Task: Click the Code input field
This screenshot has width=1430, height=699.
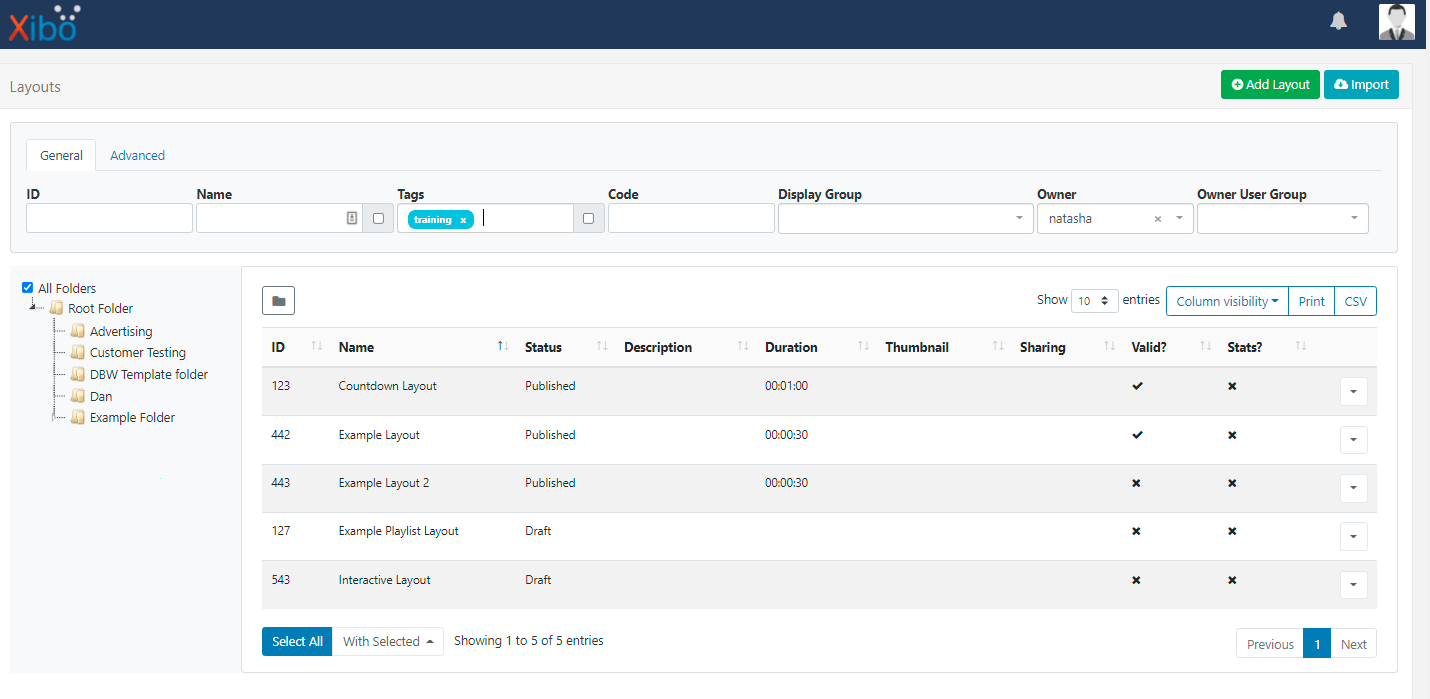Action: [690, 218]
